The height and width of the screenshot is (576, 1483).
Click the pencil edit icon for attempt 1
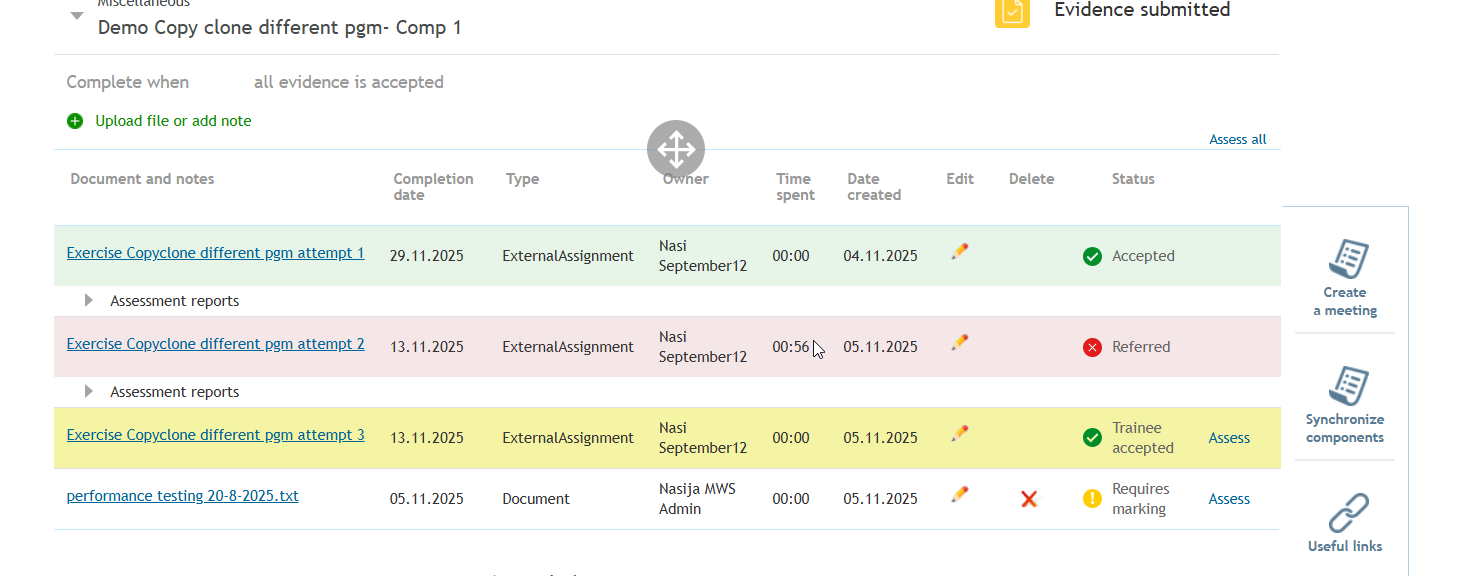960,251
